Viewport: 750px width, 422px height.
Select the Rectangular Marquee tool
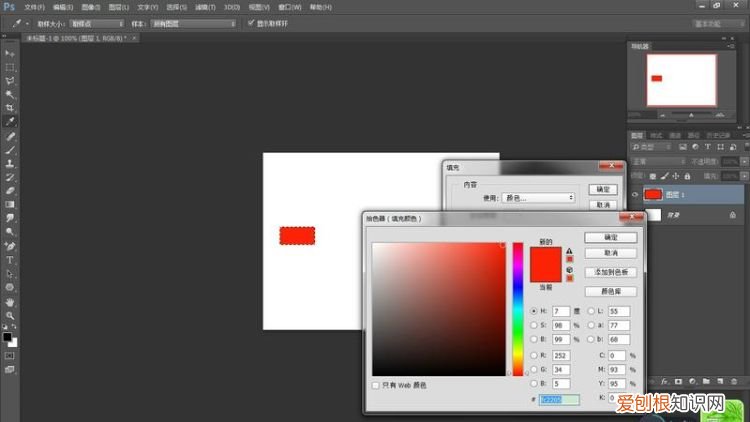[x=10, y=66]
